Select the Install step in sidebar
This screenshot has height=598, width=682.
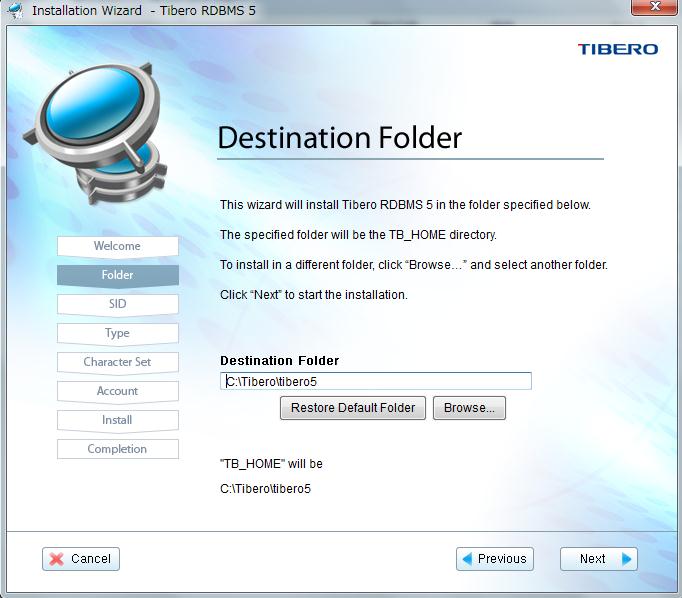click(117, 420)
